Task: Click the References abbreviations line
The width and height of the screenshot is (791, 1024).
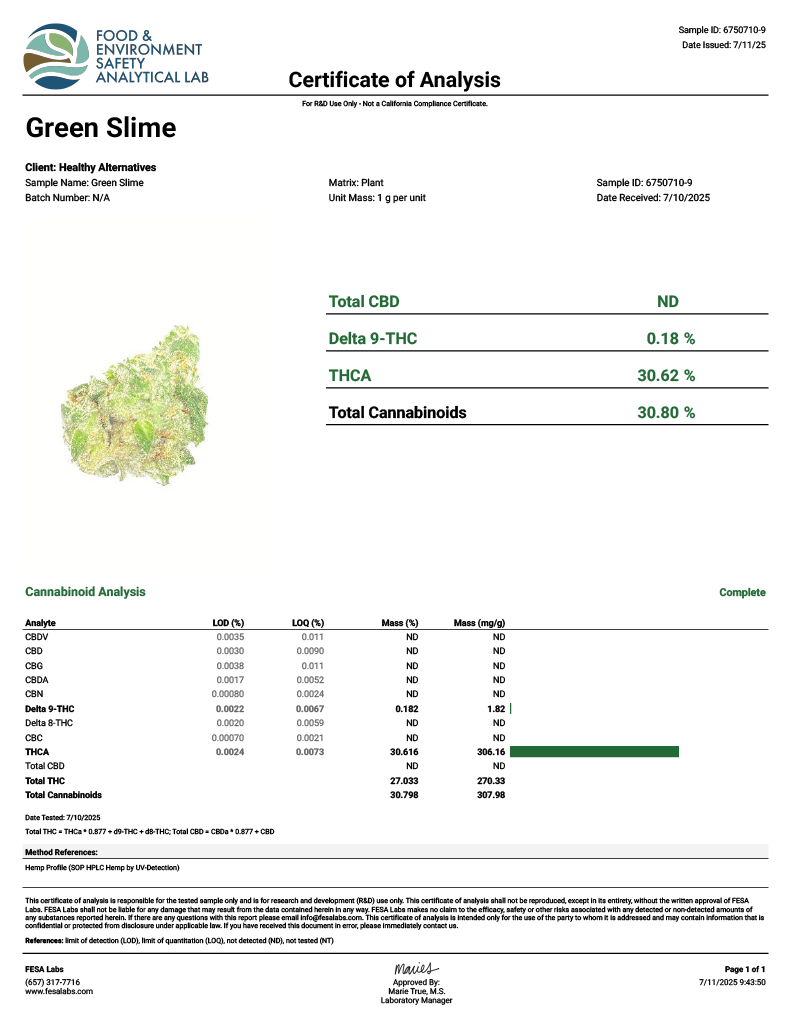Action: [x=179, y=941]
